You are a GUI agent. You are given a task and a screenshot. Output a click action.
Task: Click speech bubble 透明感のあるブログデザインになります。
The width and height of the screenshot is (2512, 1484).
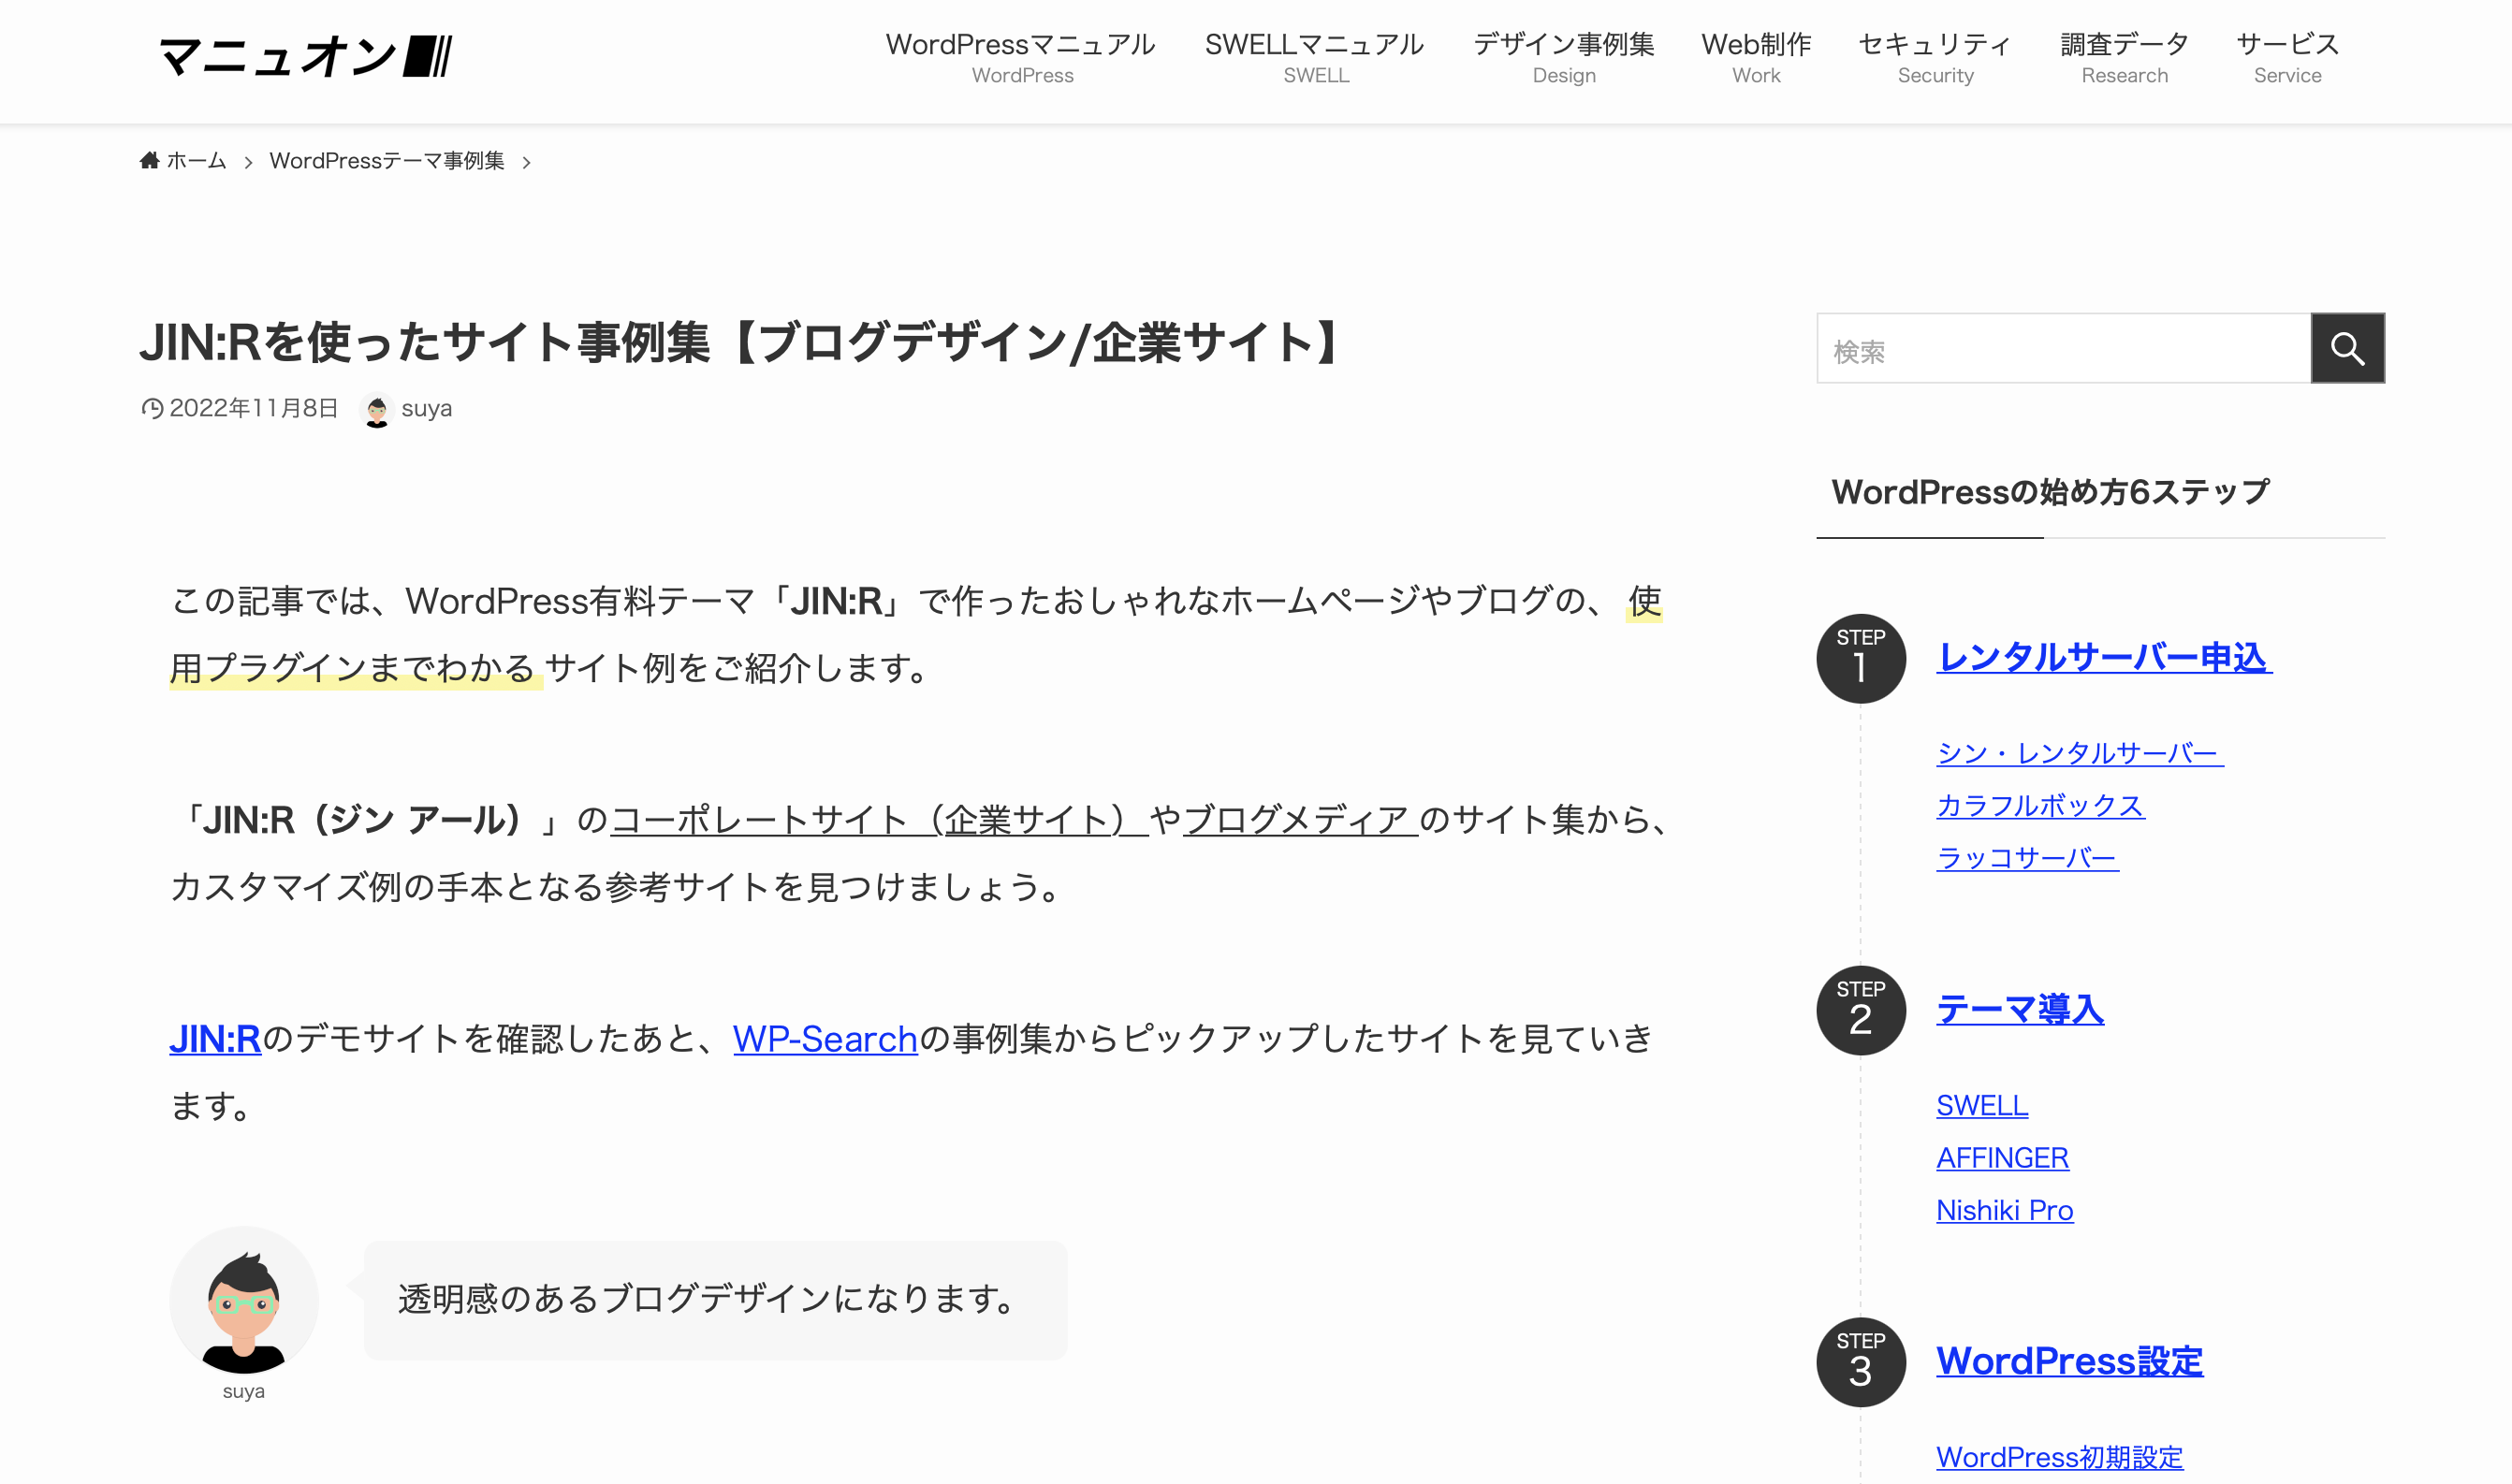(x=715, y=1300)
